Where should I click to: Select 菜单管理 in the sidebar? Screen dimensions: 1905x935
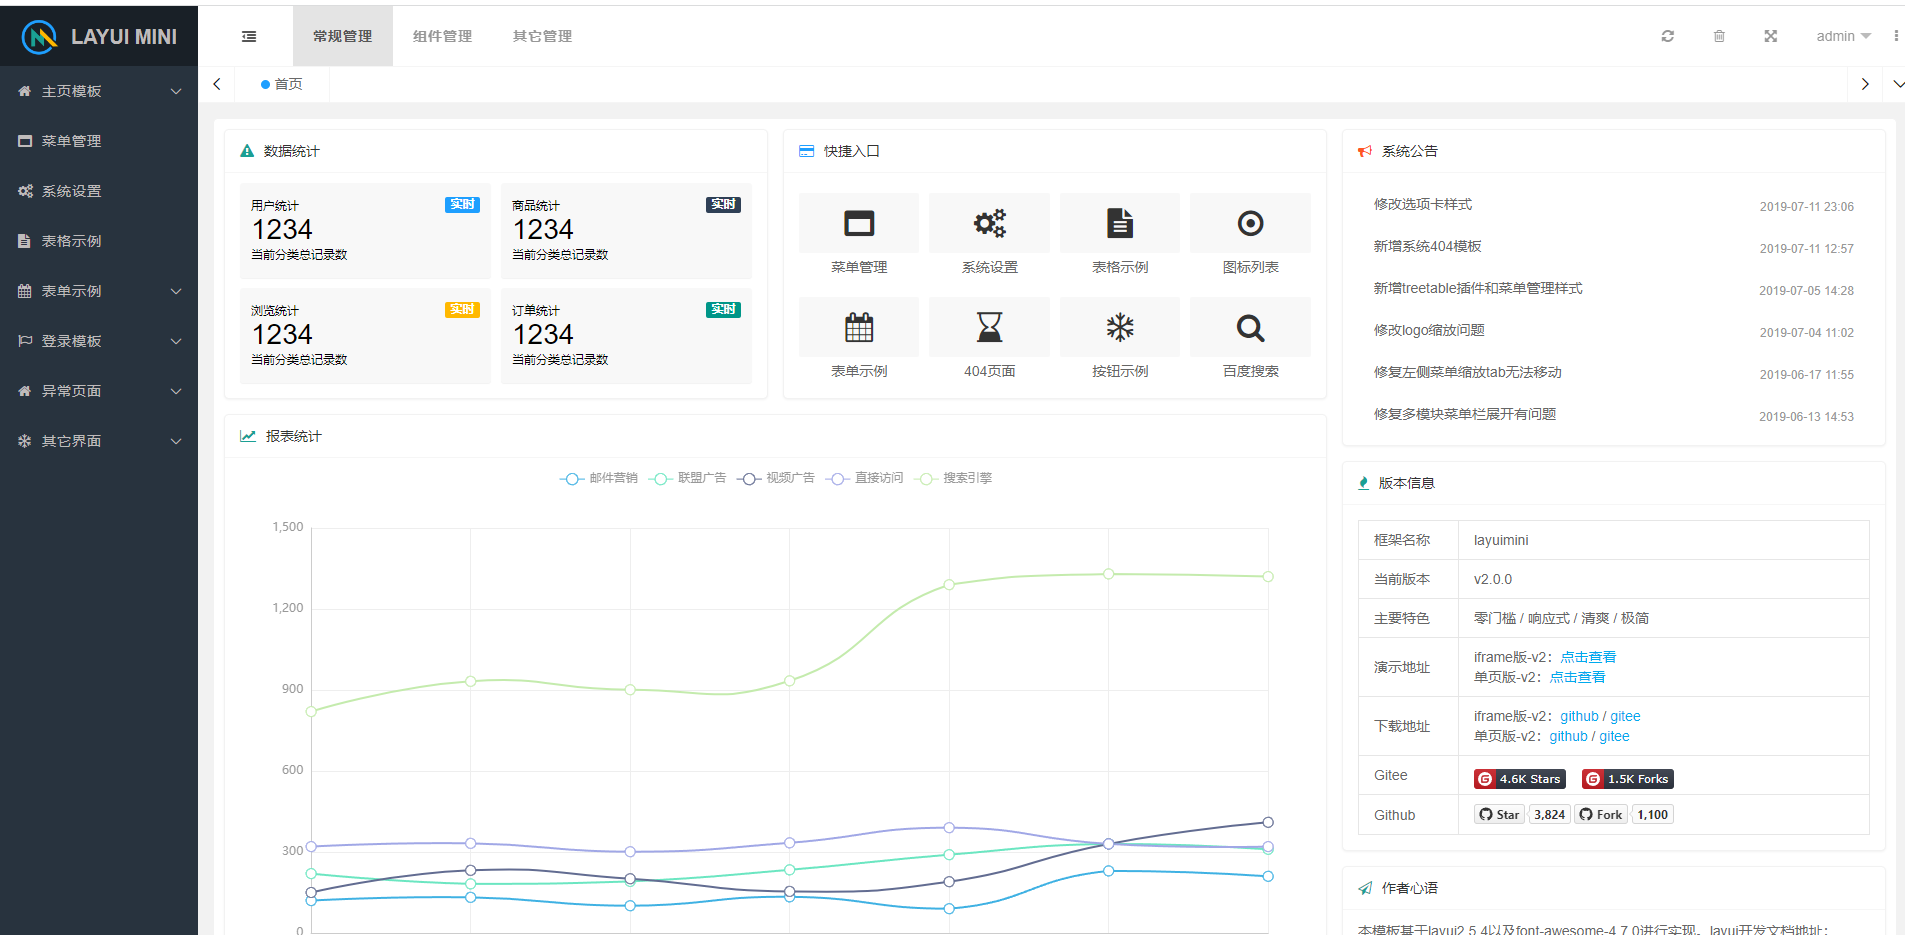pyautogui.click(x=99, y=141)
